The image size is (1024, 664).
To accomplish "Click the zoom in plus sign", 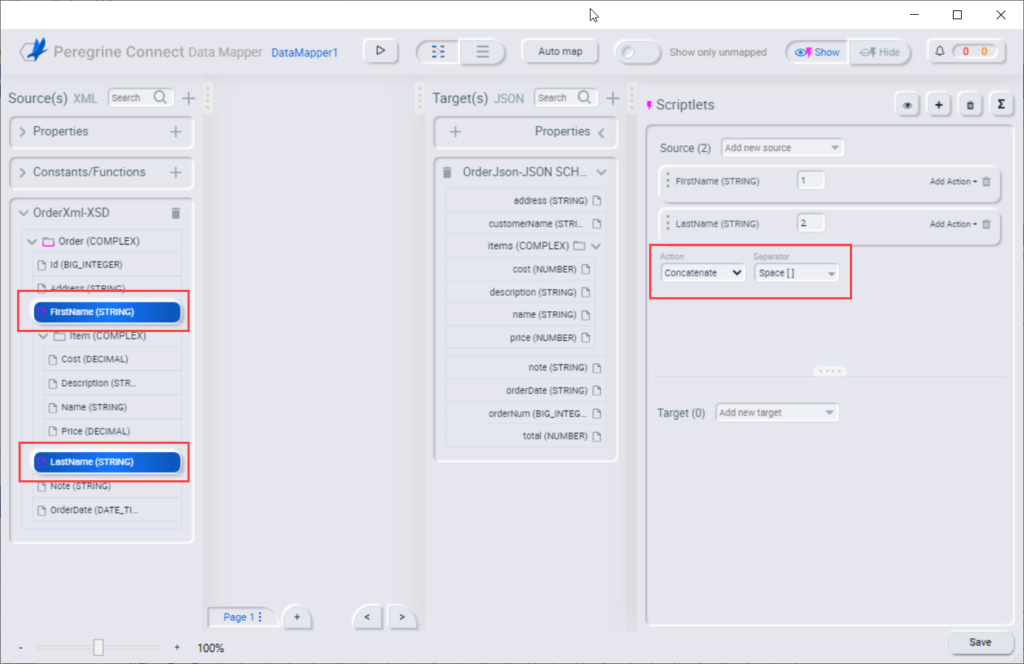I will tap(177, 647).
